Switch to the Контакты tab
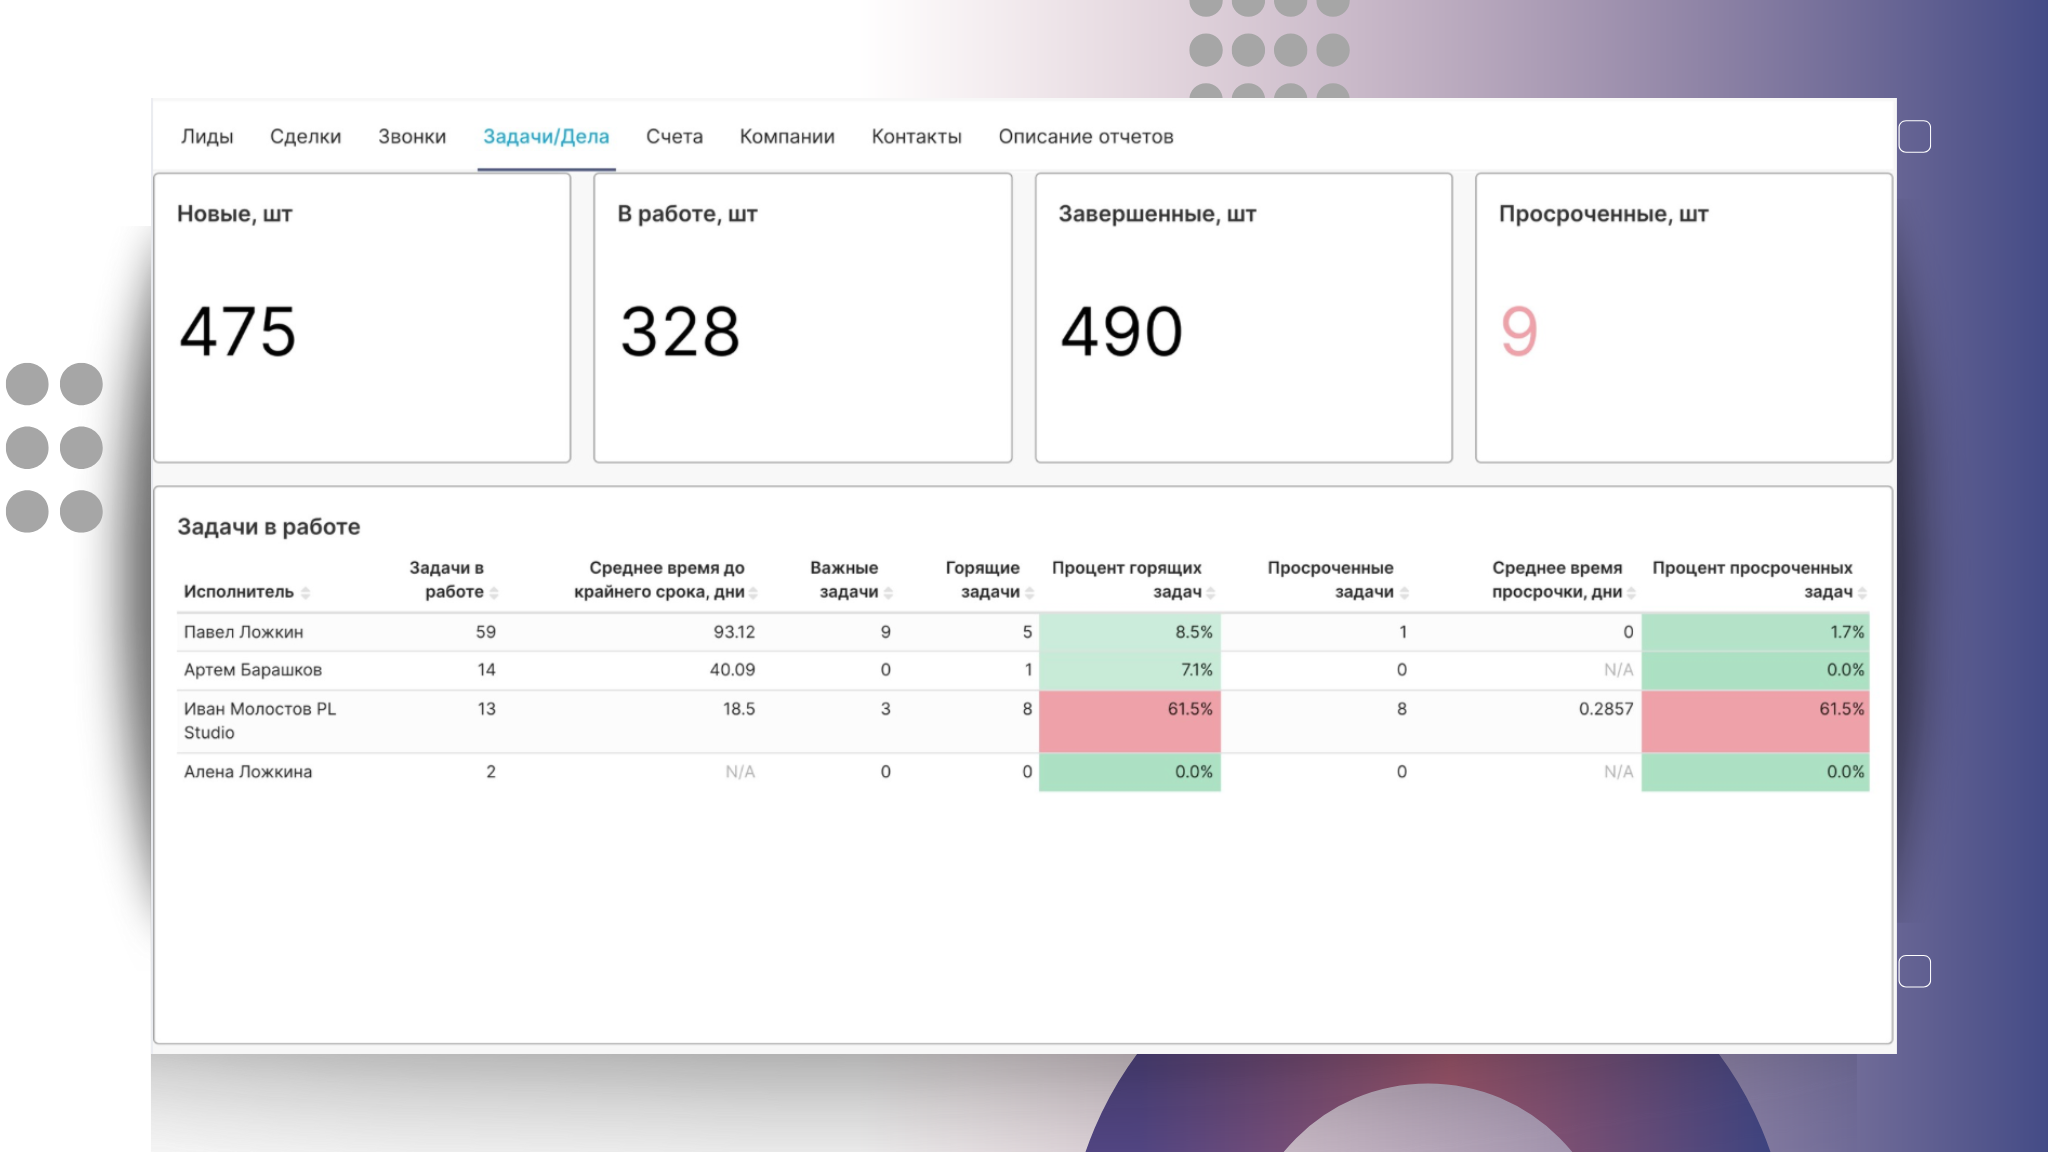 coord(916,137)
